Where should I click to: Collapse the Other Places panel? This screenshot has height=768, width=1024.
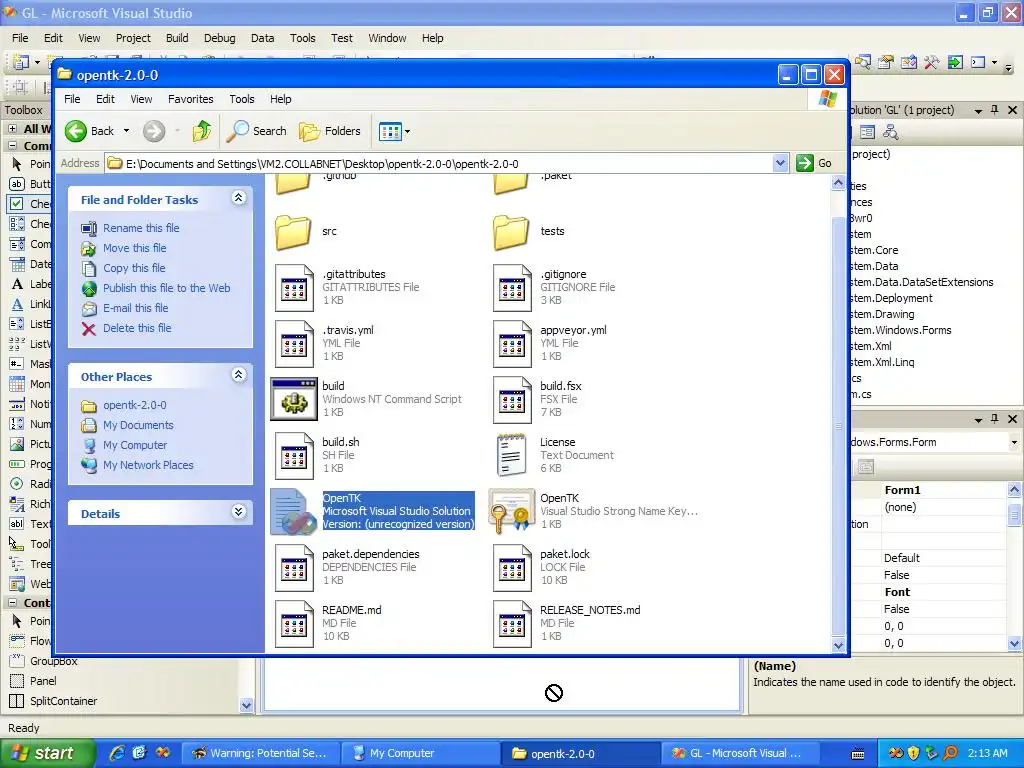pos(238,375)
